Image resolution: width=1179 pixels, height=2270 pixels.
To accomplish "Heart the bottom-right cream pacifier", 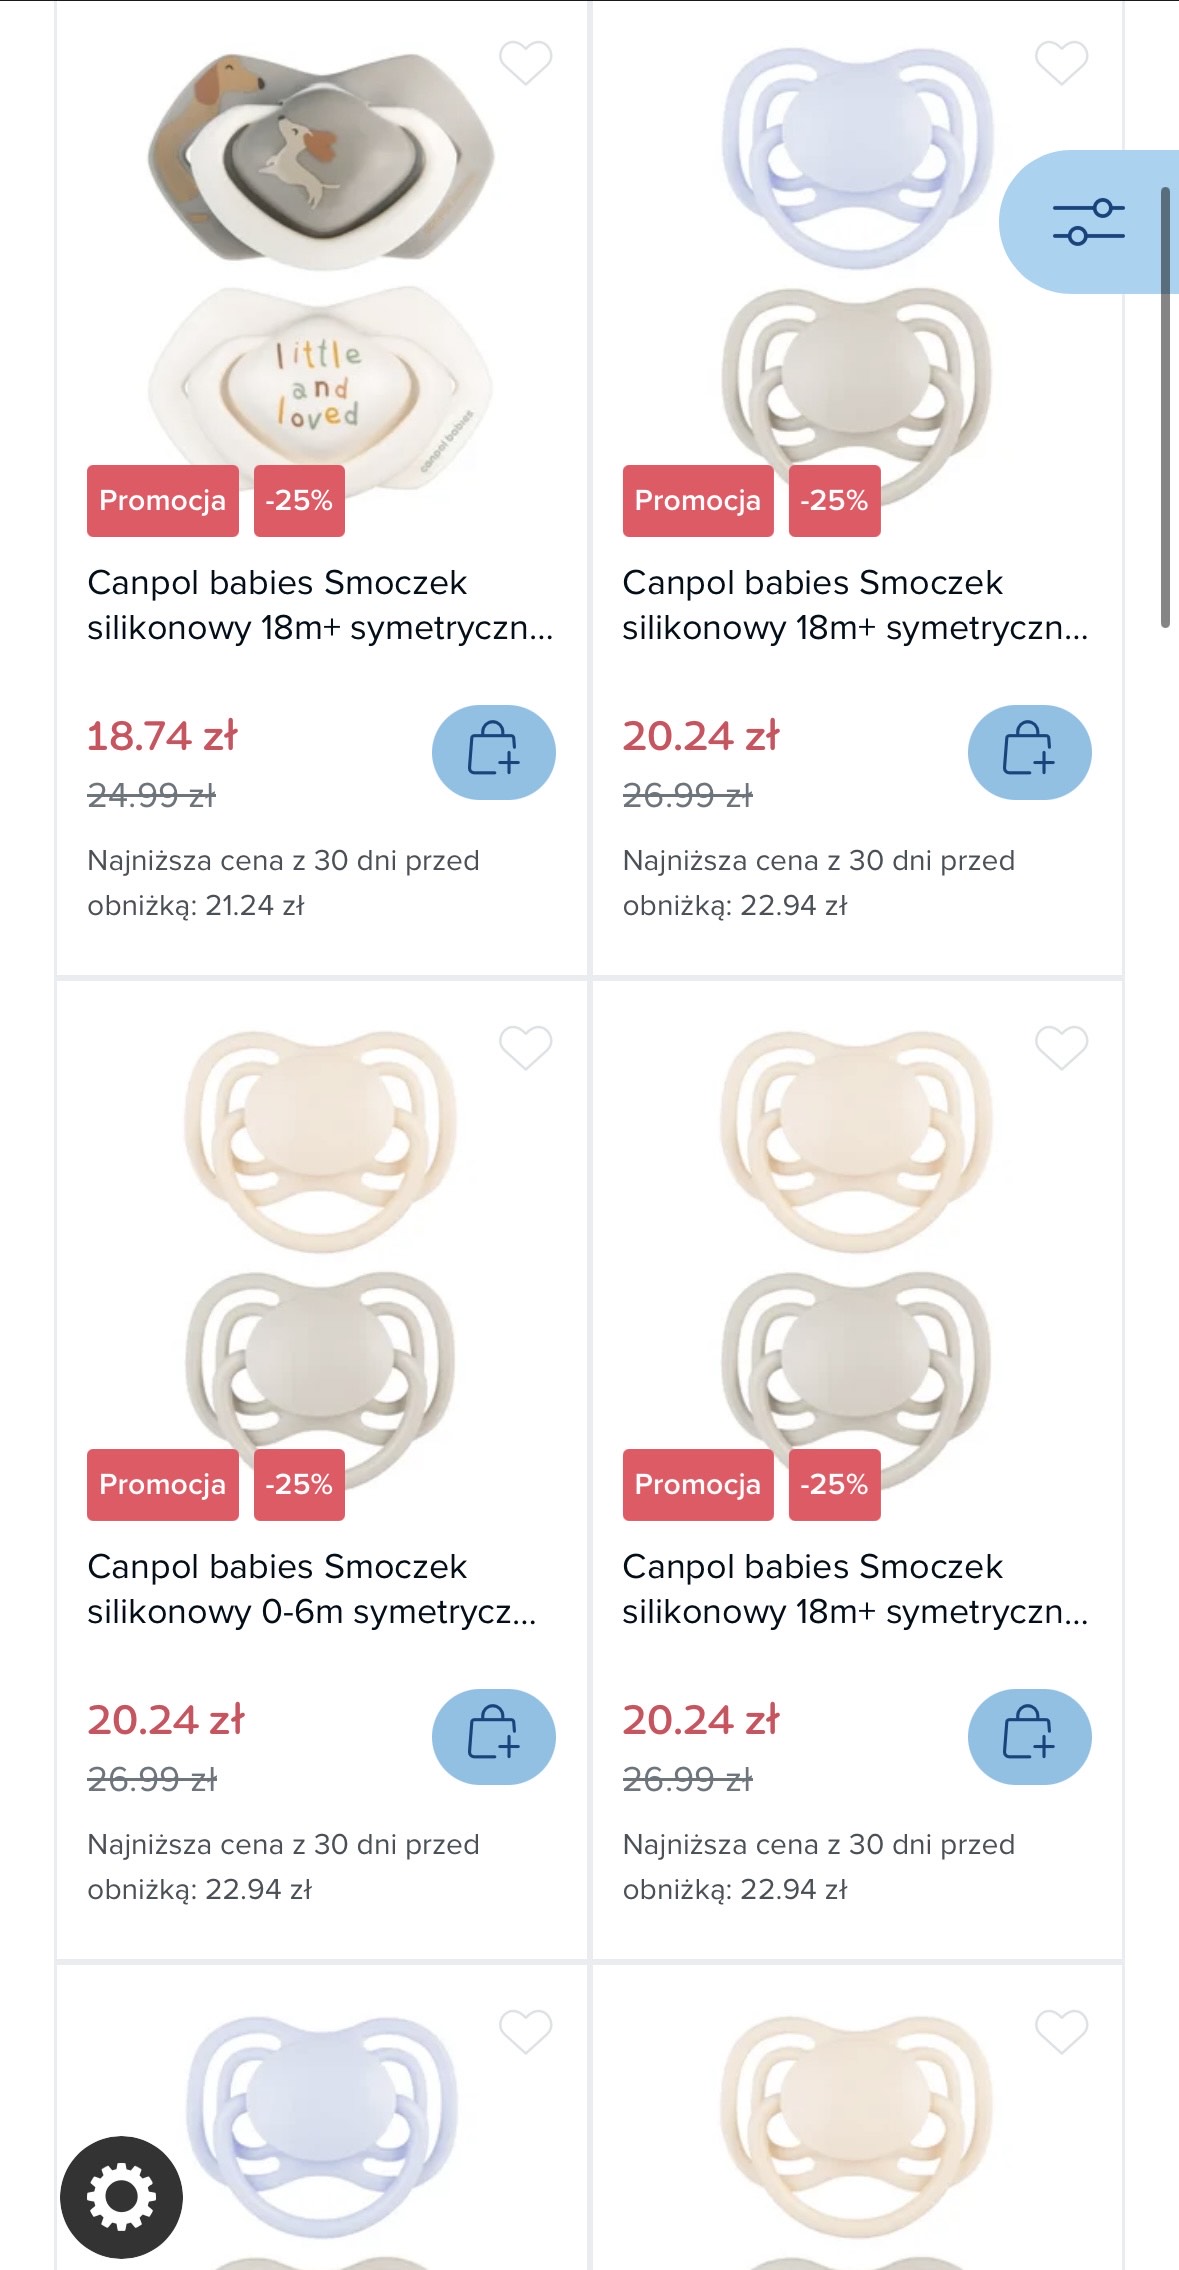I will click(1061, 2031).
